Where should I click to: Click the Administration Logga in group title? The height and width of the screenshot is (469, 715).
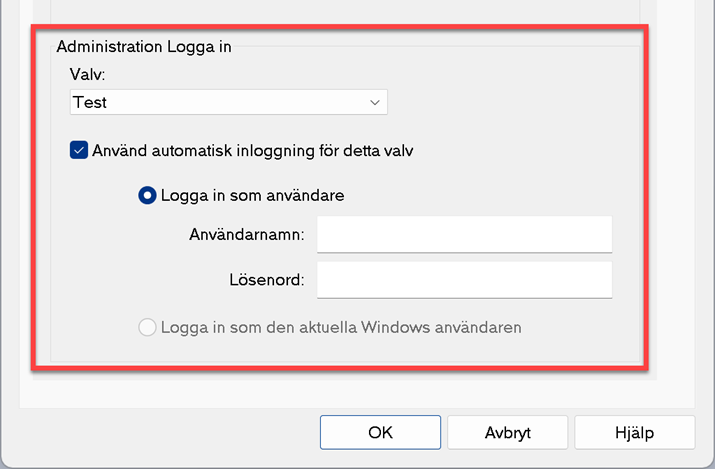(144, 47)
